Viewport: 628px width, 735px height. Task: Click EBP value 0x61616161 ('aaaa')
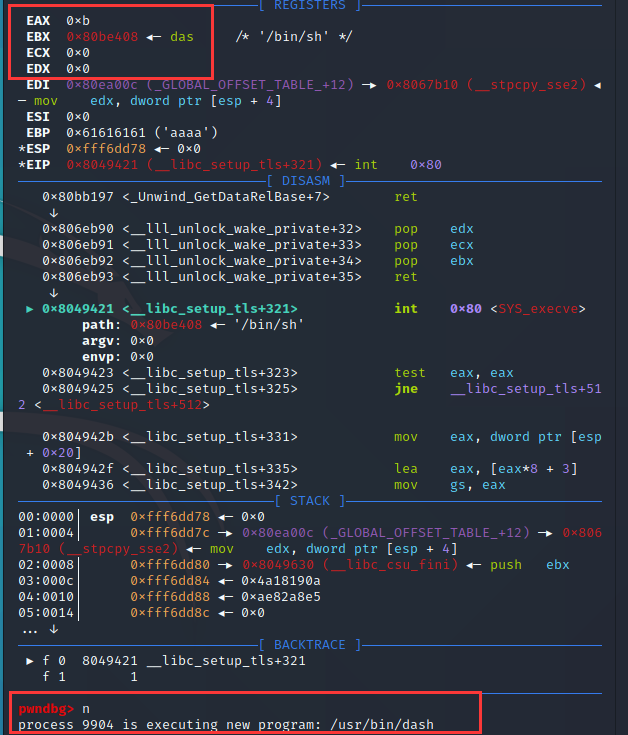coord(142,133)
